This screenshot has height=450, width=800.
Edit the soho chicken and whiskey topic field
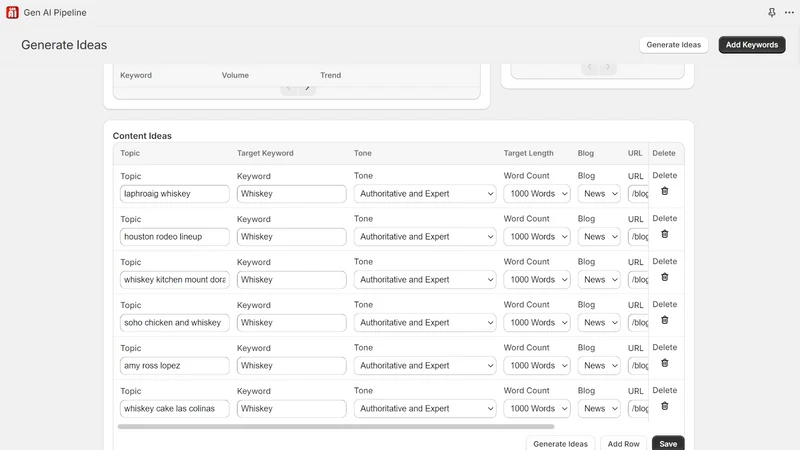(x=174, y=322)
